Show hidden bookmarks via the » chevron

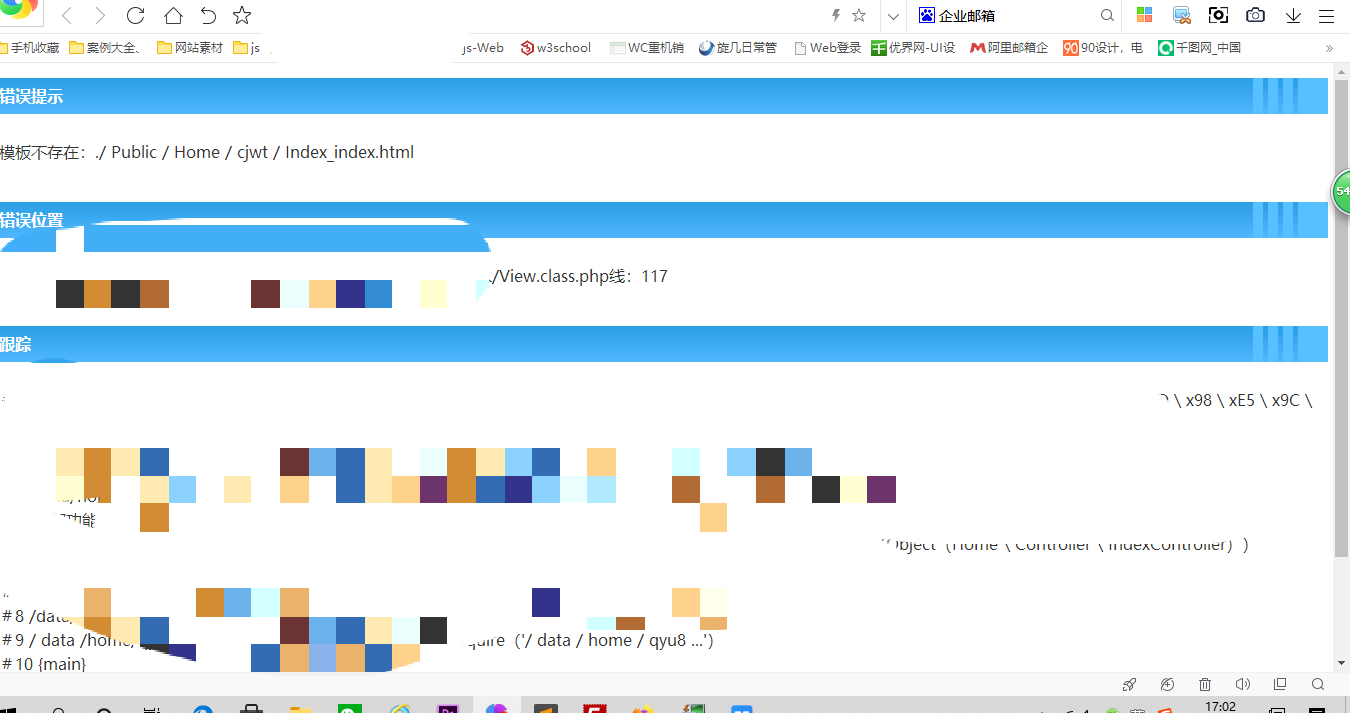(x=1330, y=47)
